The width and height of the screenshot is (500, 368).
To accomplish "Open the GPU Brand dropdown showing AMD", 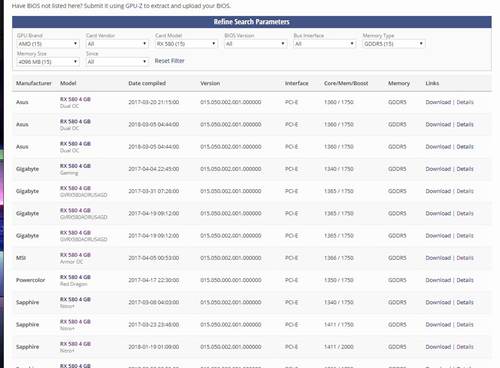I will (x=48, y=44).
